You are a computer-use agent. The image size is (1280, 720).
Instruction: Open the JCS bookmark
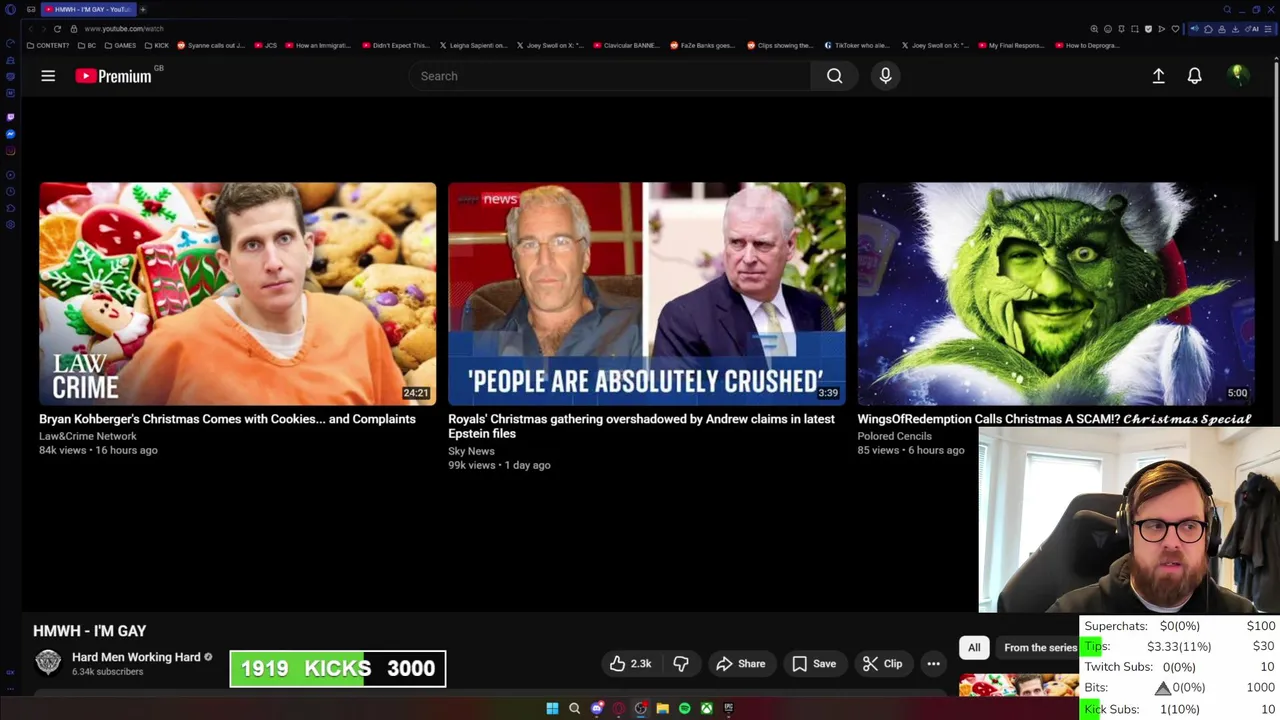[x=266, y=45]
